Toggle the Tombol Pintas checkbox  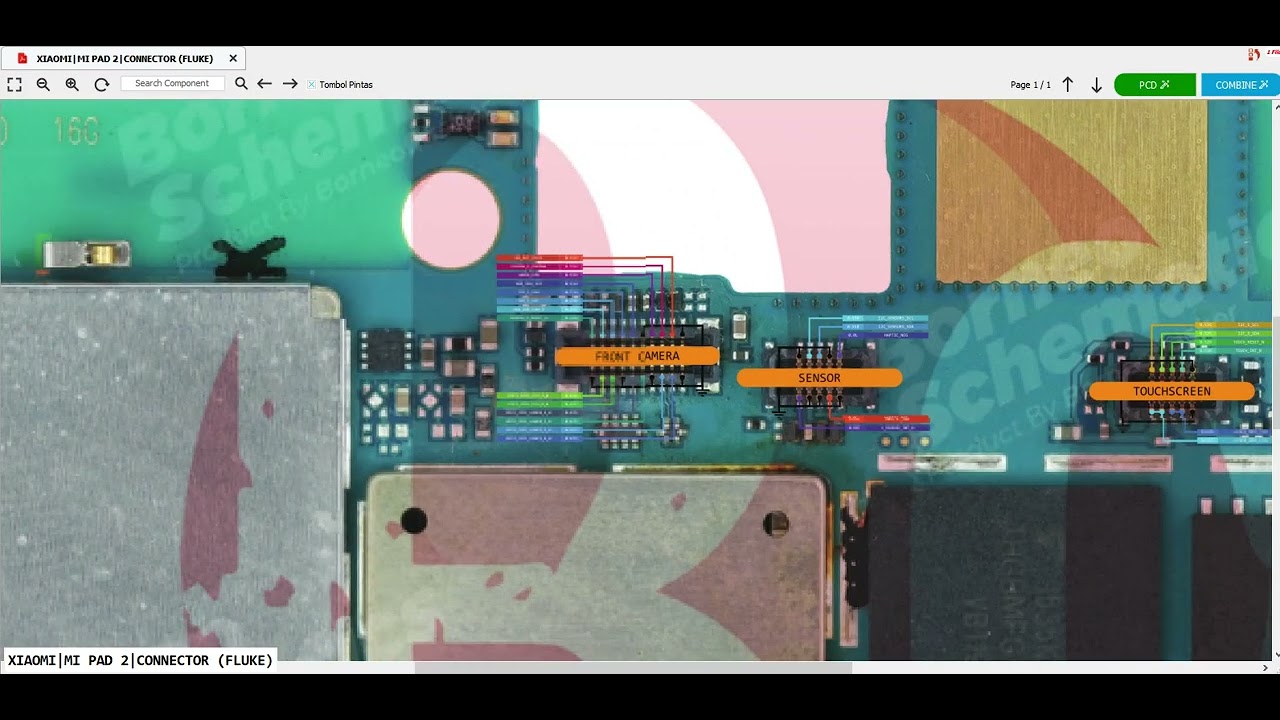(311, 85)
